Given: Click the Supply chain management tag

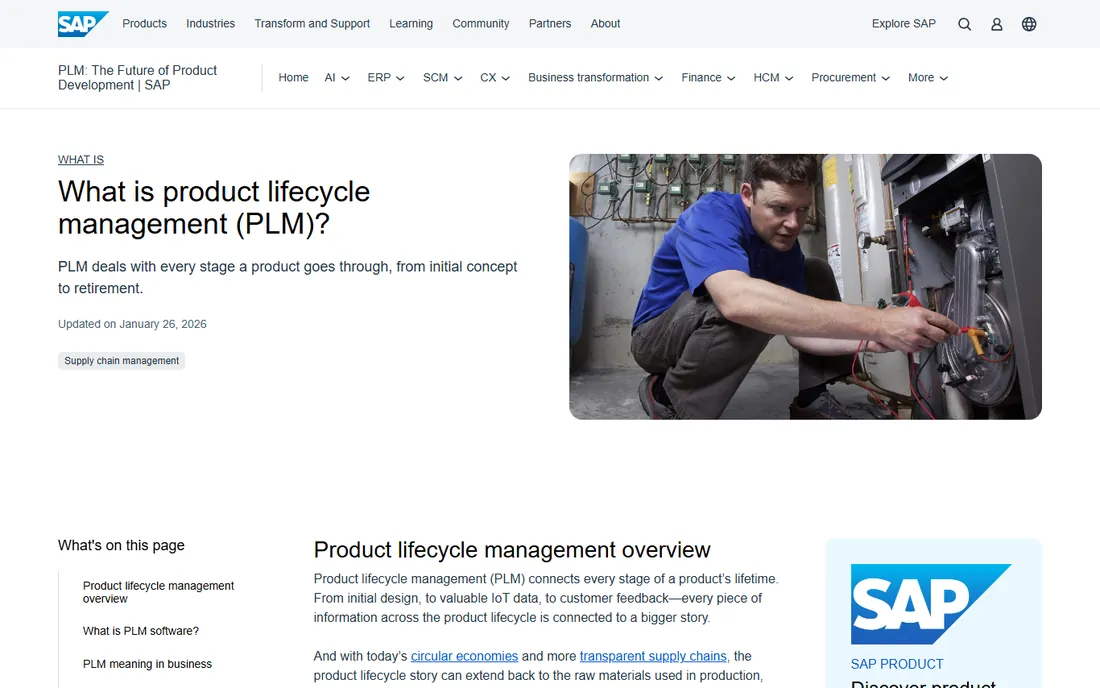Looking at the screenshot, I should coord(121,360).
